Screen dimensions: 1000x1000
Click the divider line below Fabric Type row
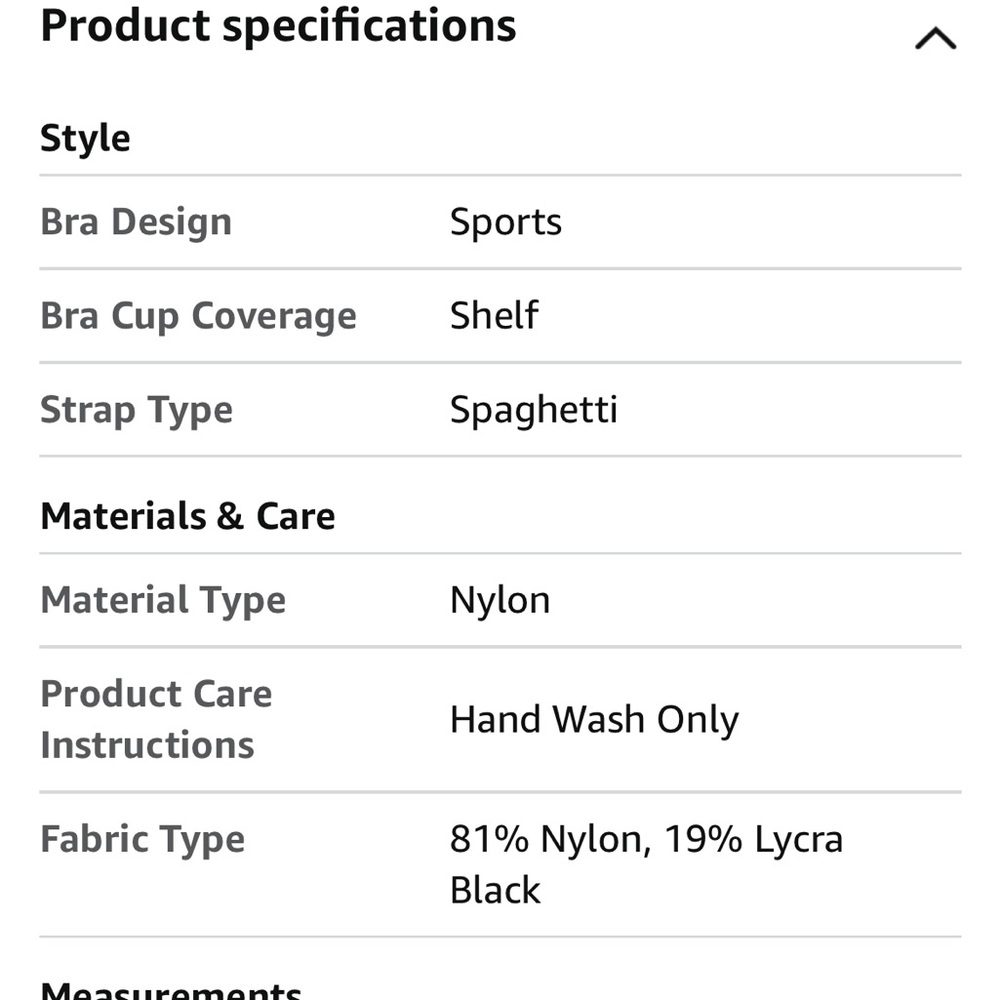[x=500, y=937]
